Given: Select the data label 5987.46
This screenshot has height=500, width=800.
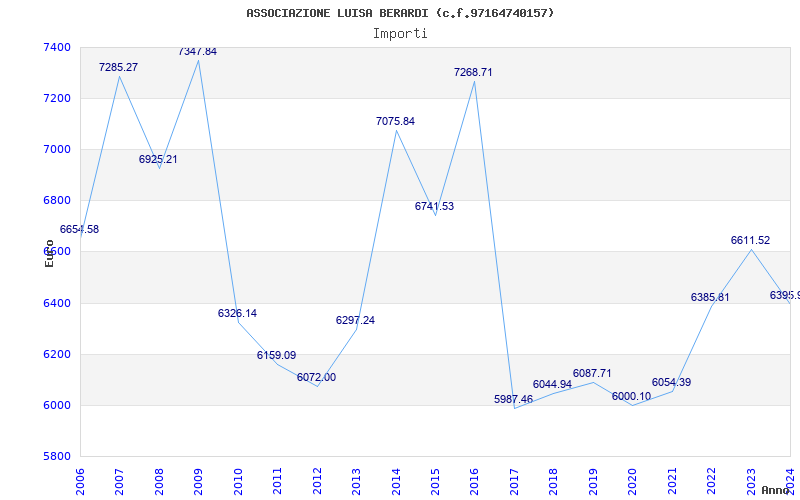Looking at the screenshot, I should coord(513,399).
